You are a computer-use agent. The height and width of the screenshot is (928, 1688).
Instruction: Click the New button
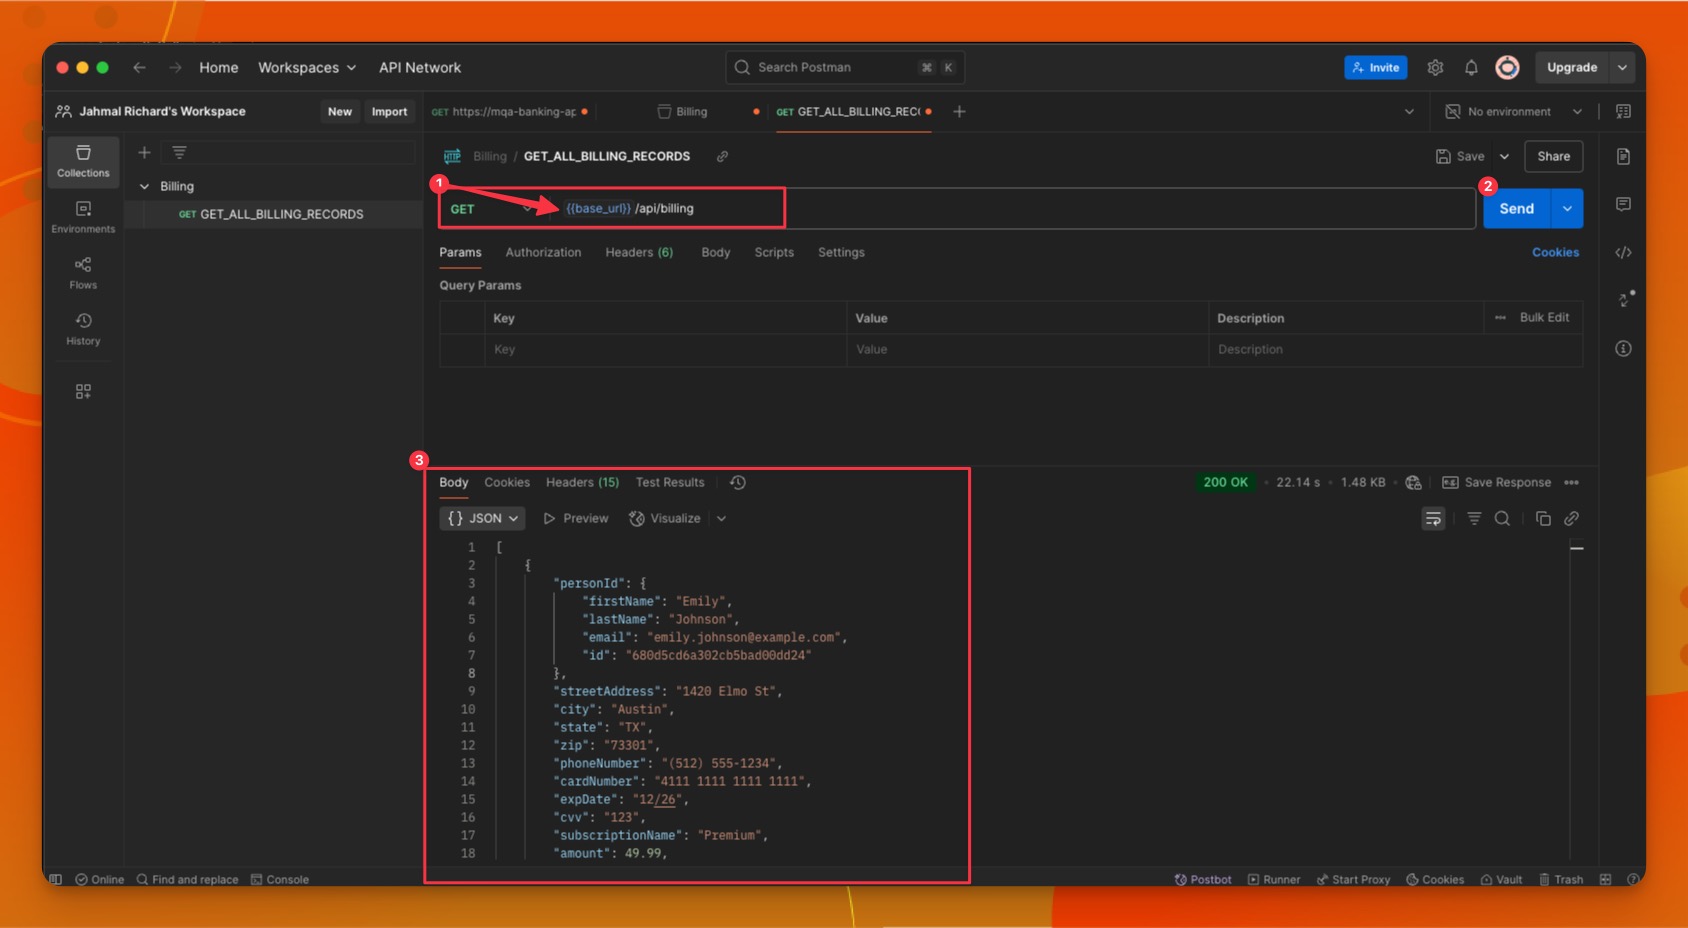340,111
